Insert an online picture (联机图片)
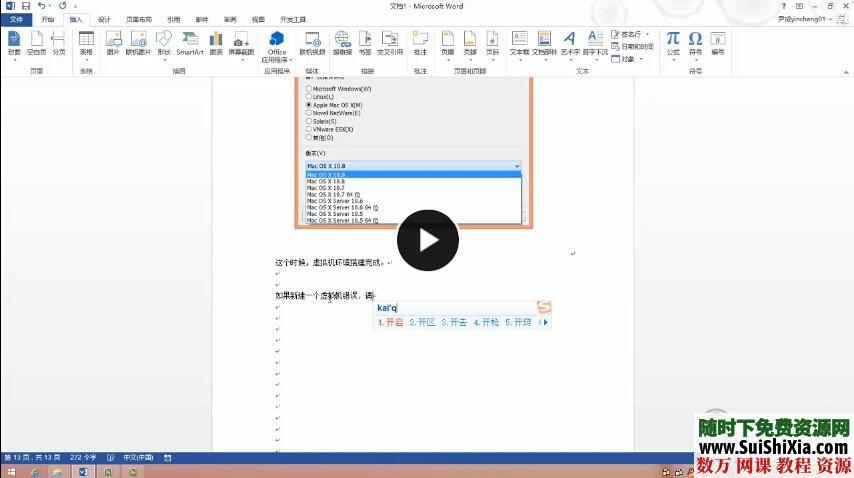 [138, 44]
